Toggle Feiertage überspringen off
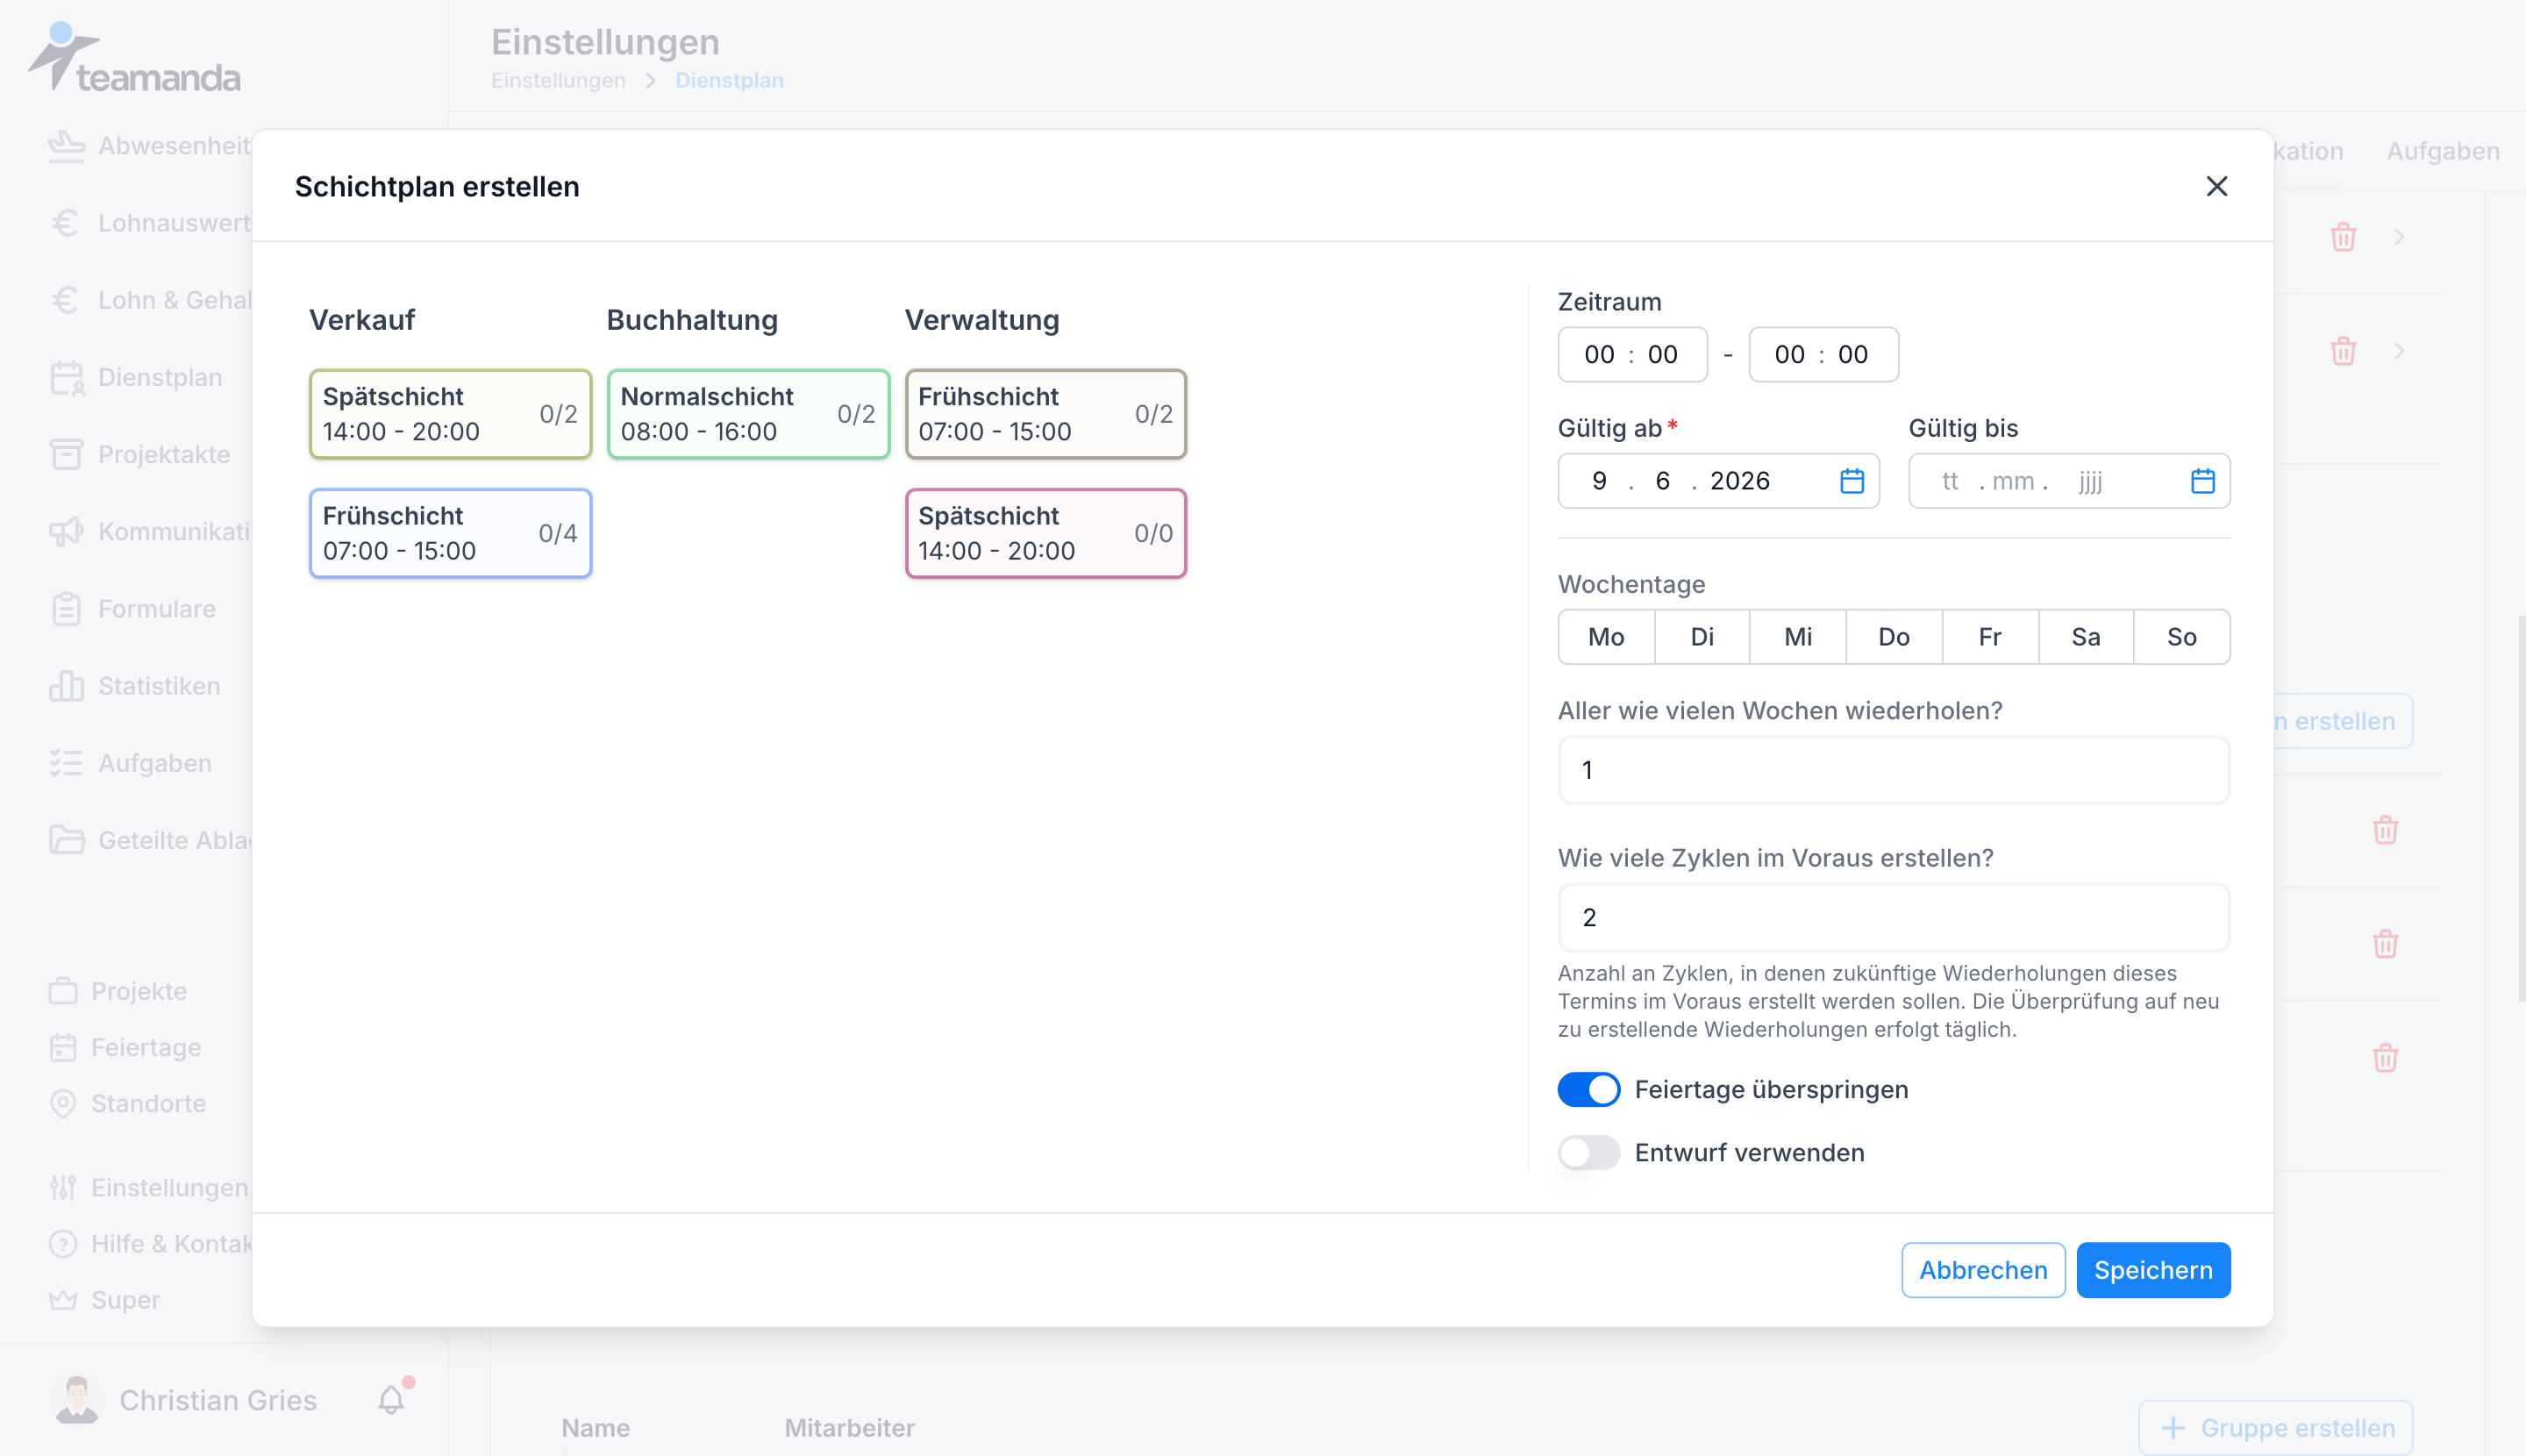 click(x=1588, y=1089)
